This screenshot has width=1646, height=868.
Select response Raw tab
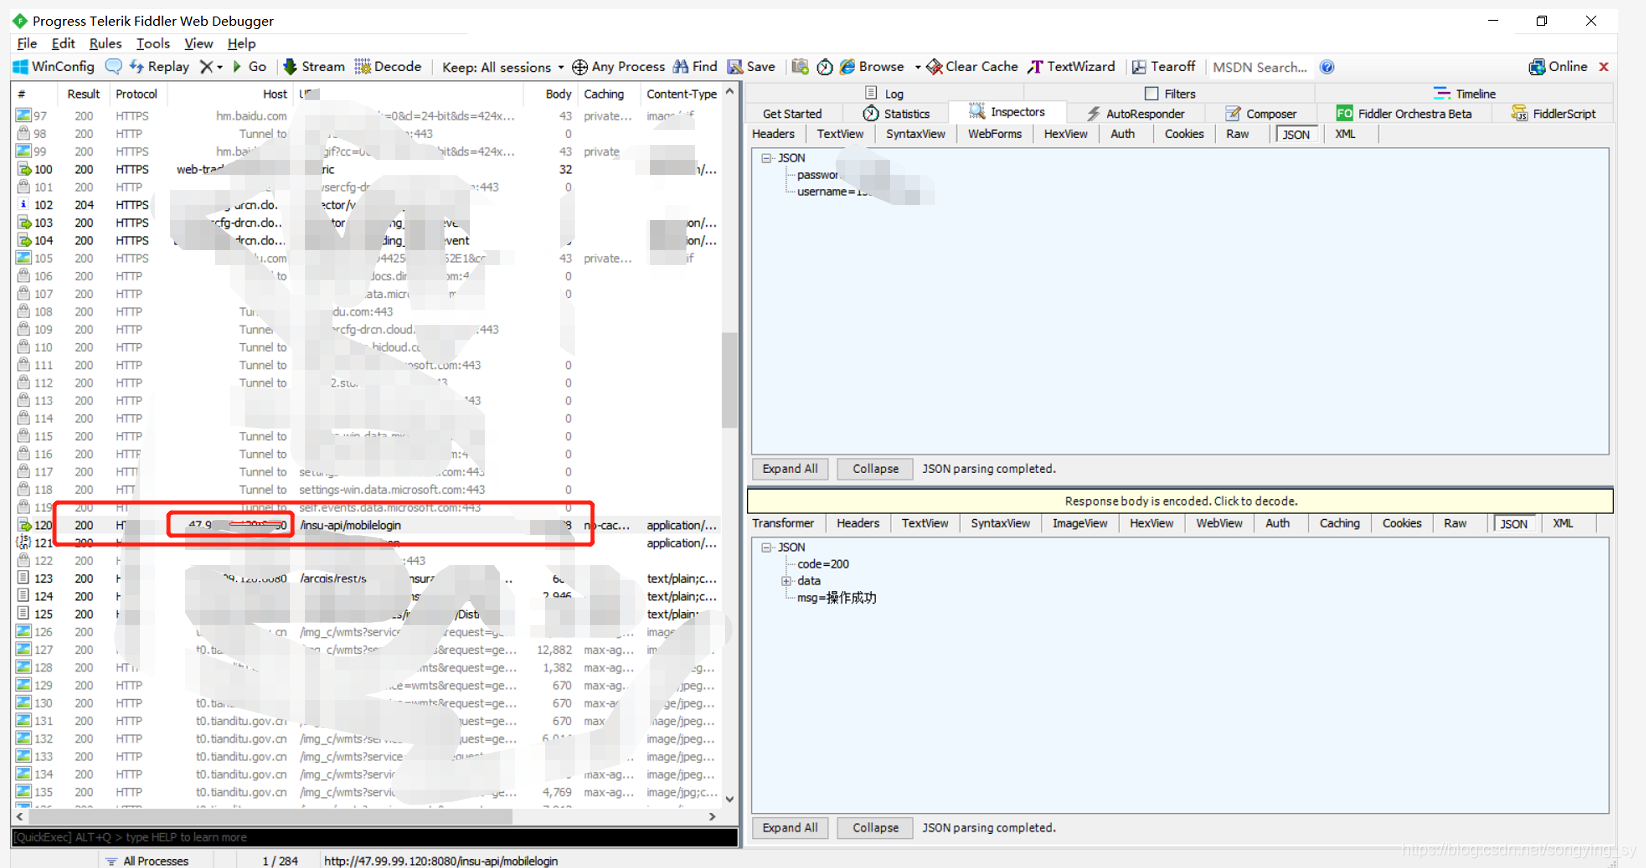click(x=1455, y=523)
